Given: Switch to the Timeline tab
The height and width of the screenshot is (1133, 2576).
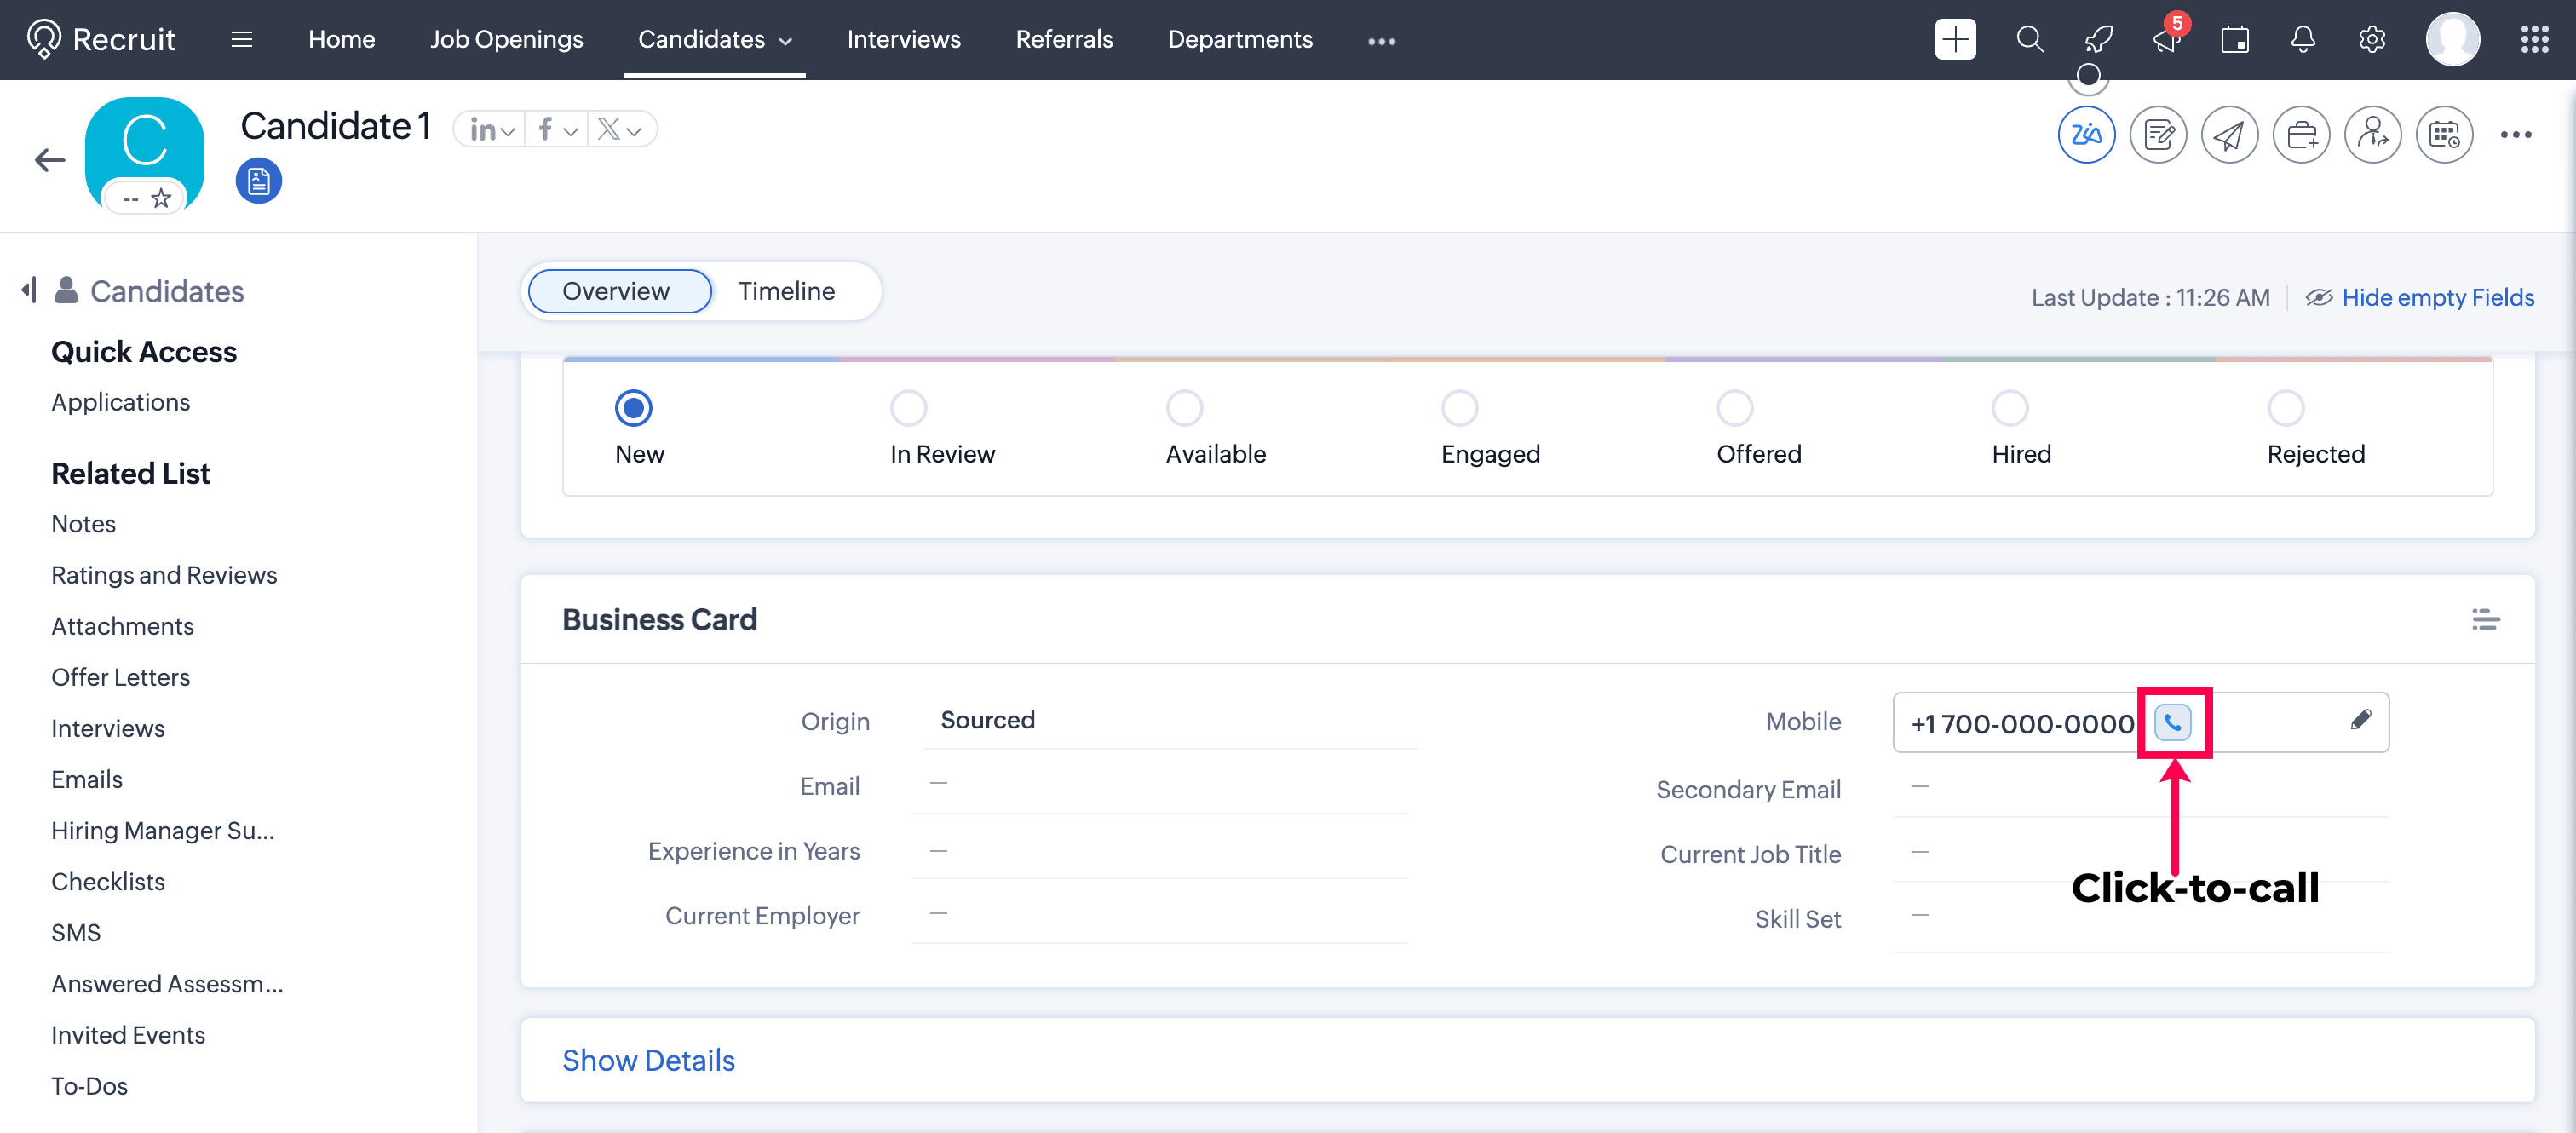Looking at the screenshot, I should pyautogui.click(x=786, y=291).
